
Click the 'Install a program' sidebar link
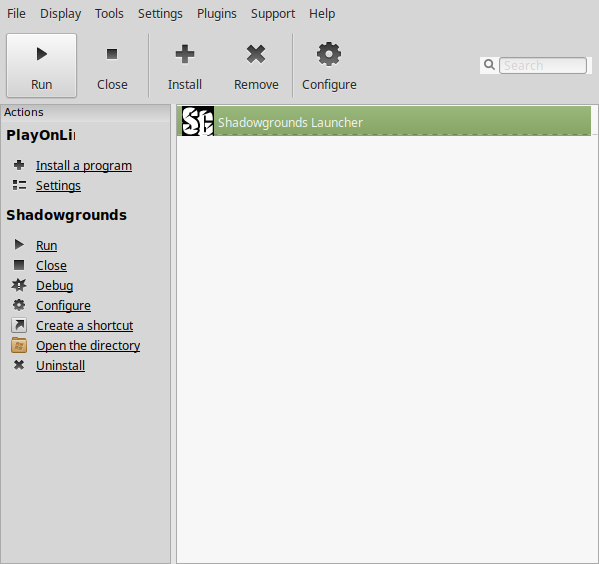pyautogui.click(x=84, y=165)
